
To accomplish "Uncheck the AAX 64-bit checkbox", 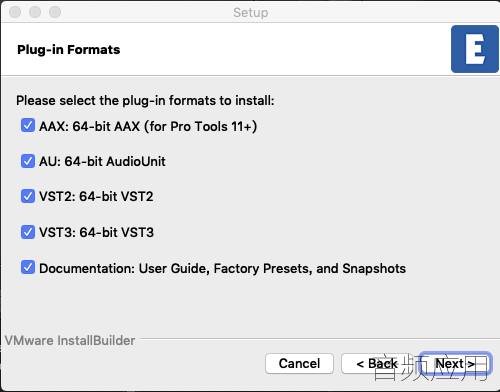I will tap(28, 125).
